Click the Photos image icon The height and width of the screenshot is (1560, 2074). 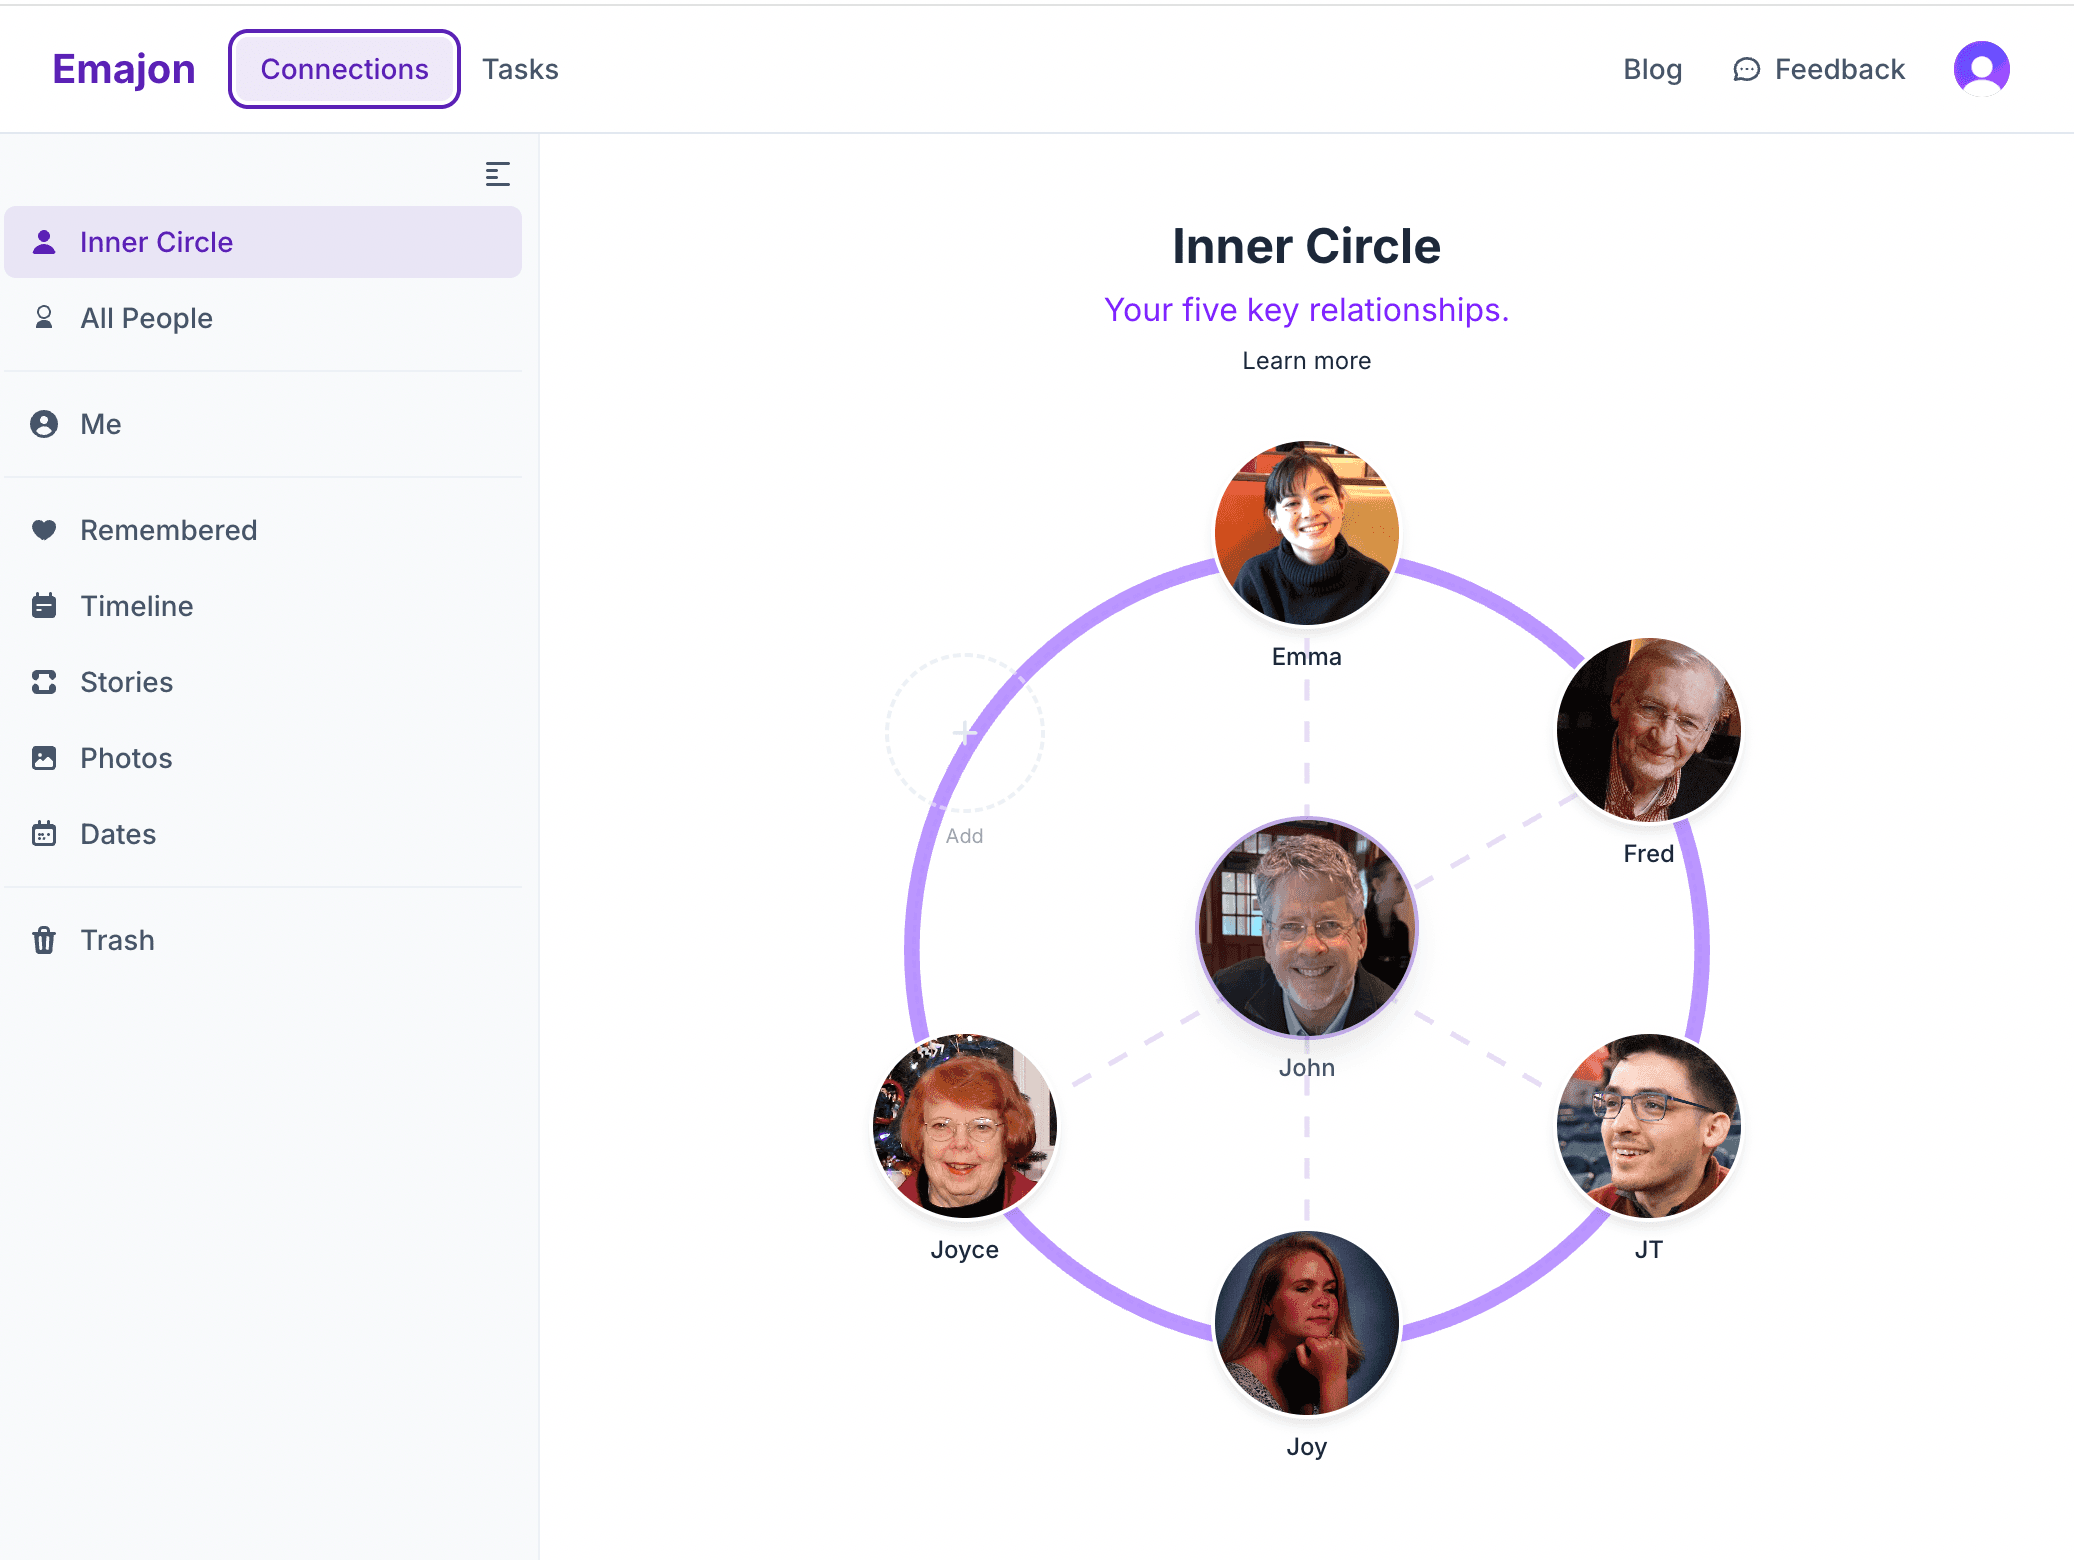pyautogui.click(x=44, y=758)
